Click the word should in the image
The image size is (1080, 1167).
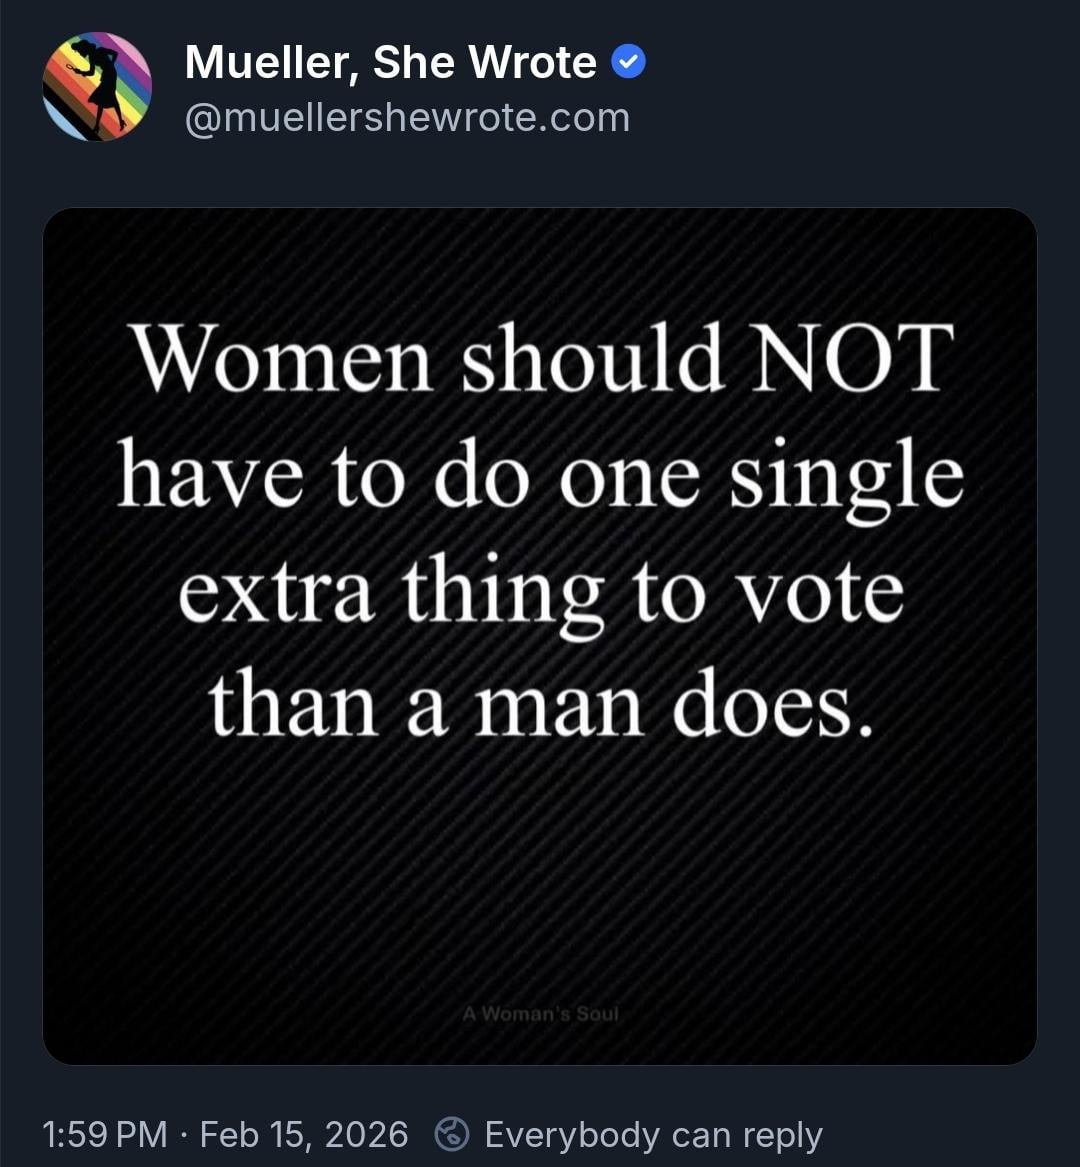point(592,358)
